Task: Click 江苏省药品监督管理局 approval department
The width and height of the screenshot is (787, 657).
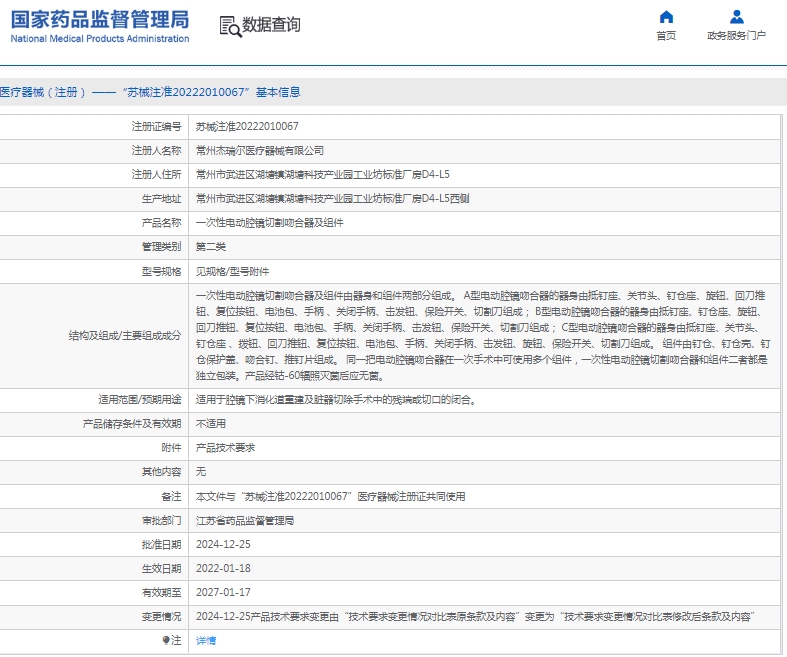Action: [245, 521]
